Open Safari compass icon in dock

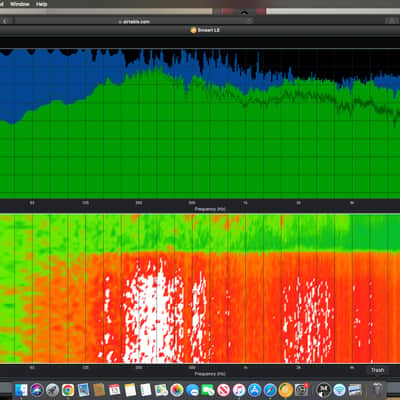(270, 389)
